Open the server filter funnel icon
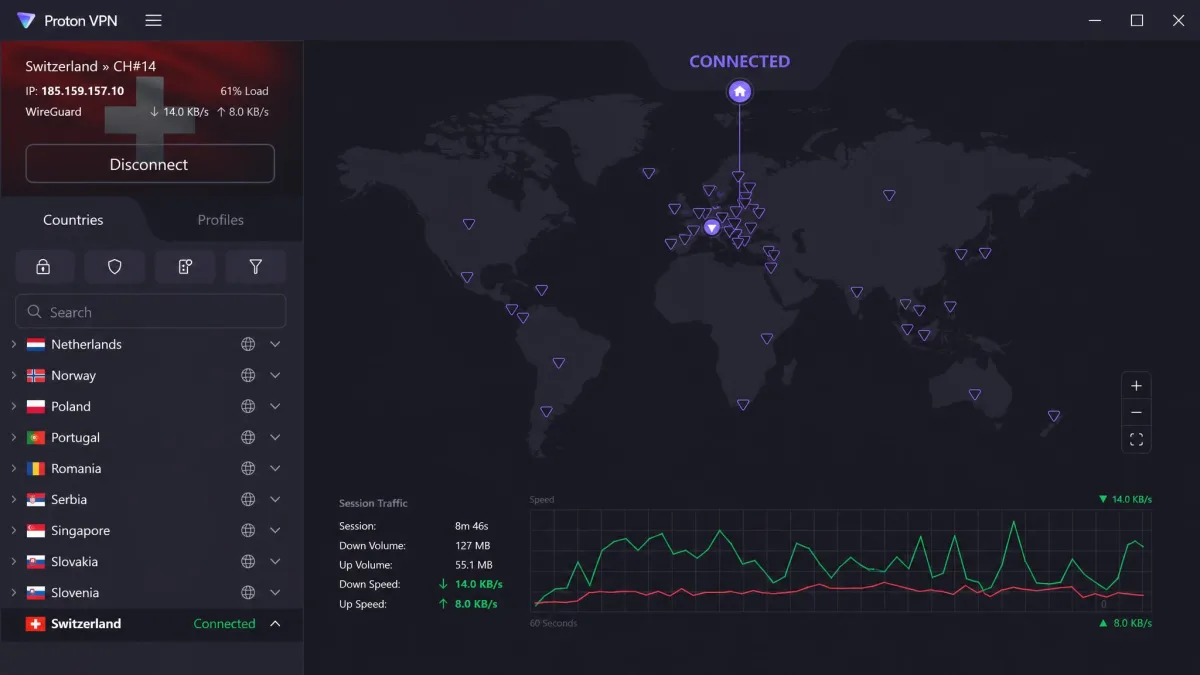The width and height of the screenshot is (1200, 675). (255, 267)
